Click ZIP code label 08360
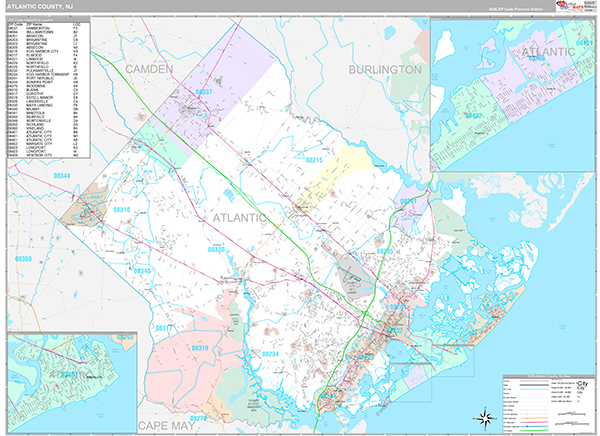 coord(23,259)
